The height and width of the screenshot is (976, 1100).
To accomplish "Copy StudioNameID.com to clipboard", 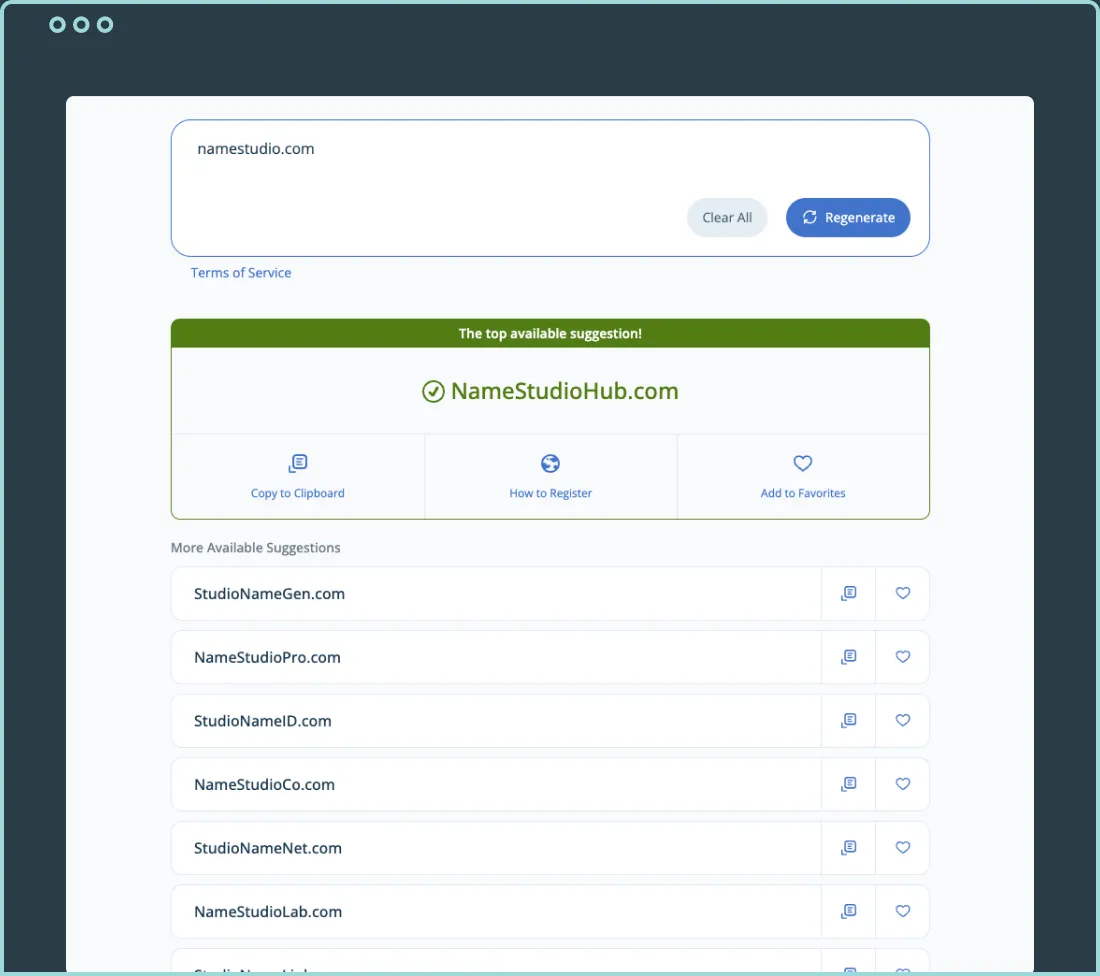I will click(848, 720).
